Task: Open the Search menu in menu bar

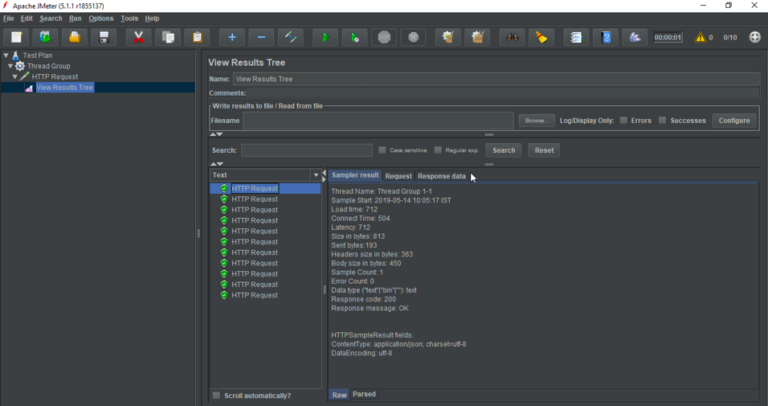Action: click(51, 19)
